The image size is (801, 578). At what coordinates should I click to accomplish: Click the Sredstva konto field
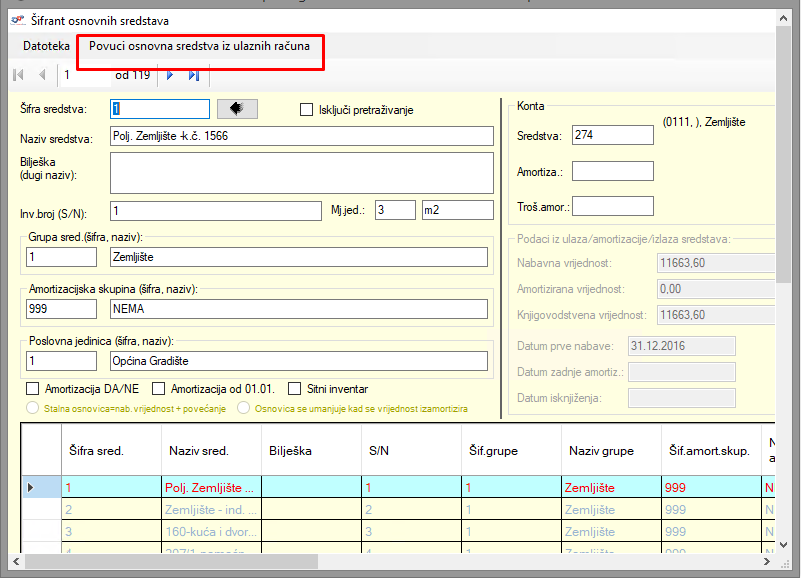[x=612, y=136]
